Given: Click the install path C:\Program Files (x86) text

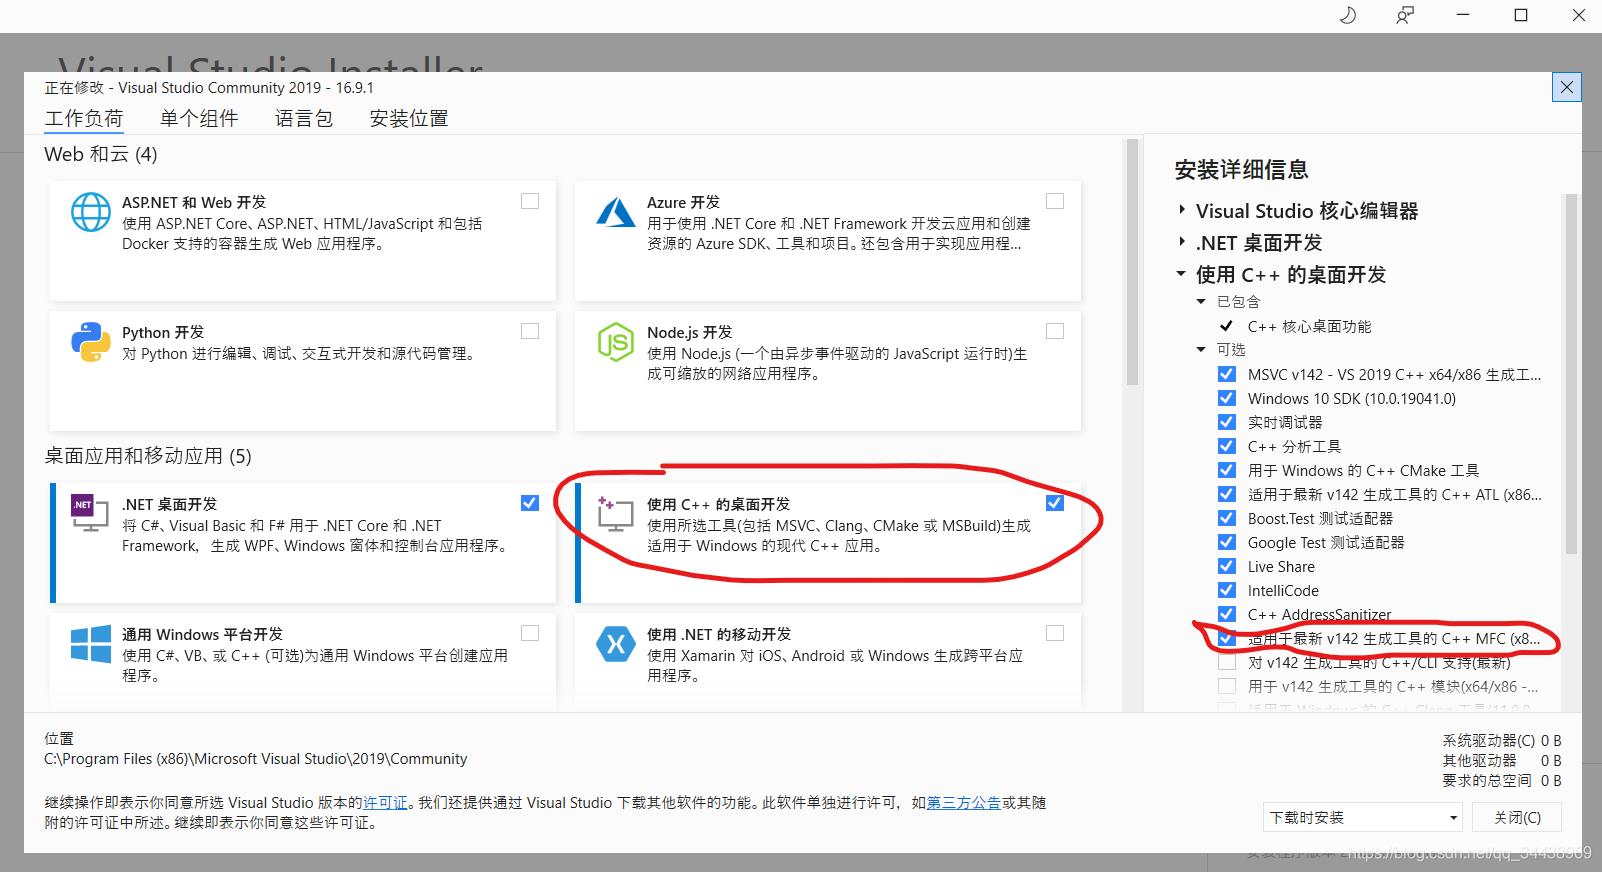Looking at the screenshot, I should (255, 758).
